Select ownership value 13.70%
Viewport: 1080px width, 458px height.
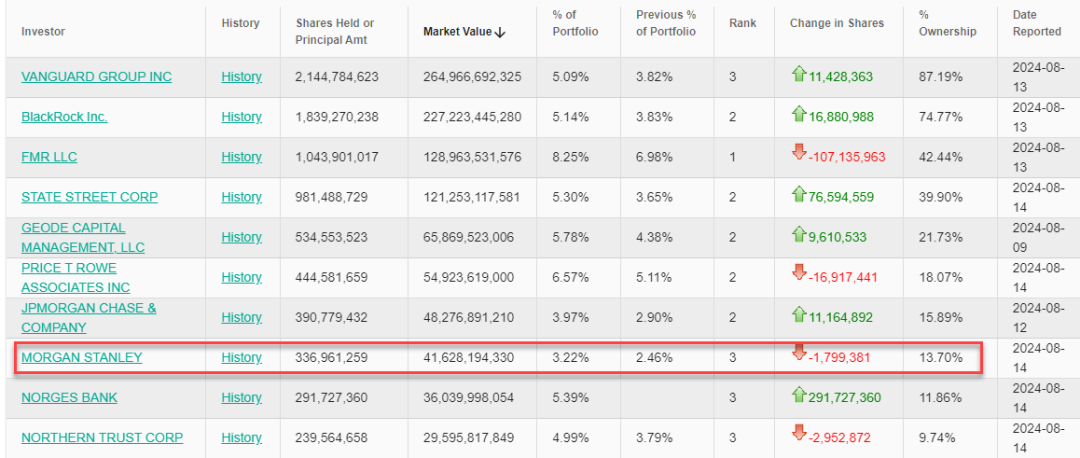click(x=940, y=357)
